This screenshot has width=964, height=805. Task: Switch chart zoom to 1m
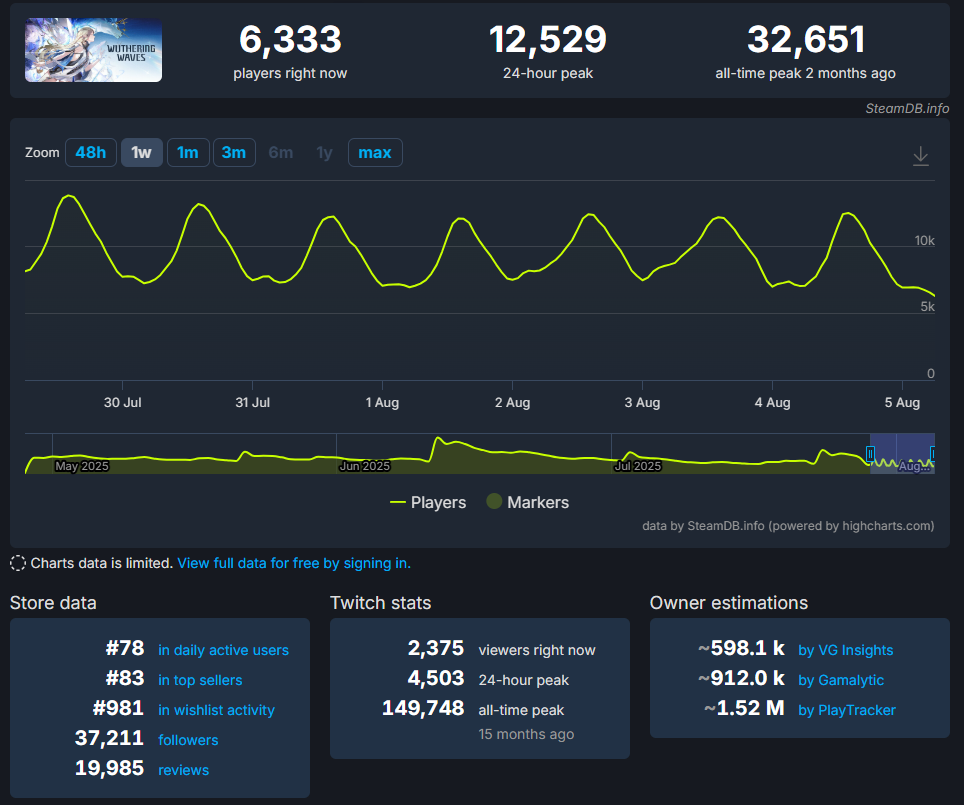[188, 153]
